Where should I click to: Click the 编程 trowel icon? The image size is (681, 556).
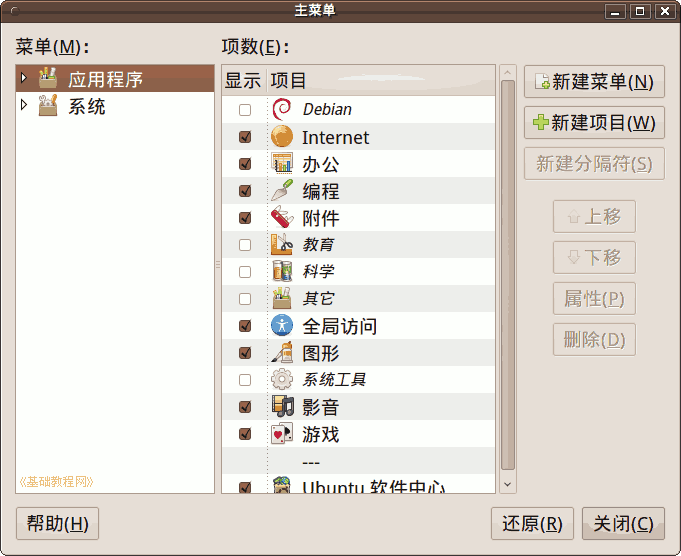[281, 190]
